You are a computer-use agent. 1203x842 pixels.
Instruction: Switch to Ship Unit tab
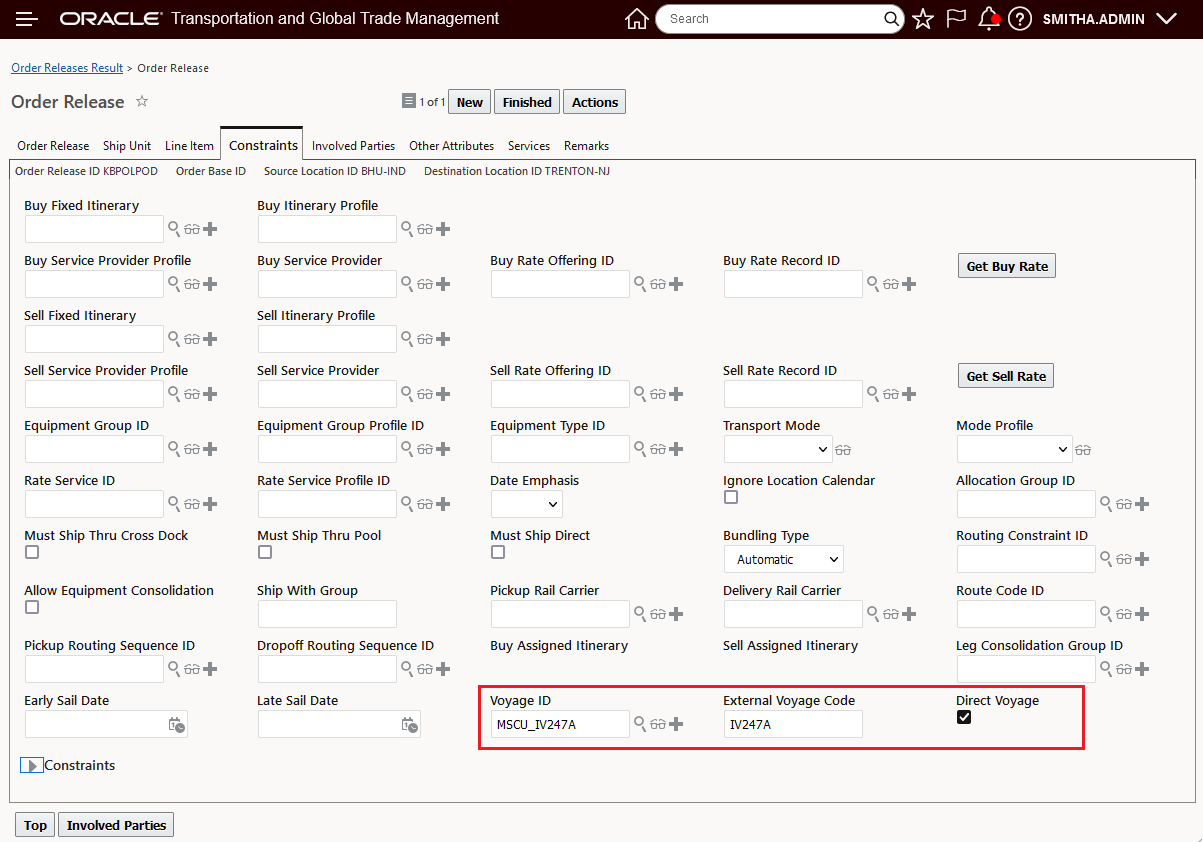(x=127, y=146)
